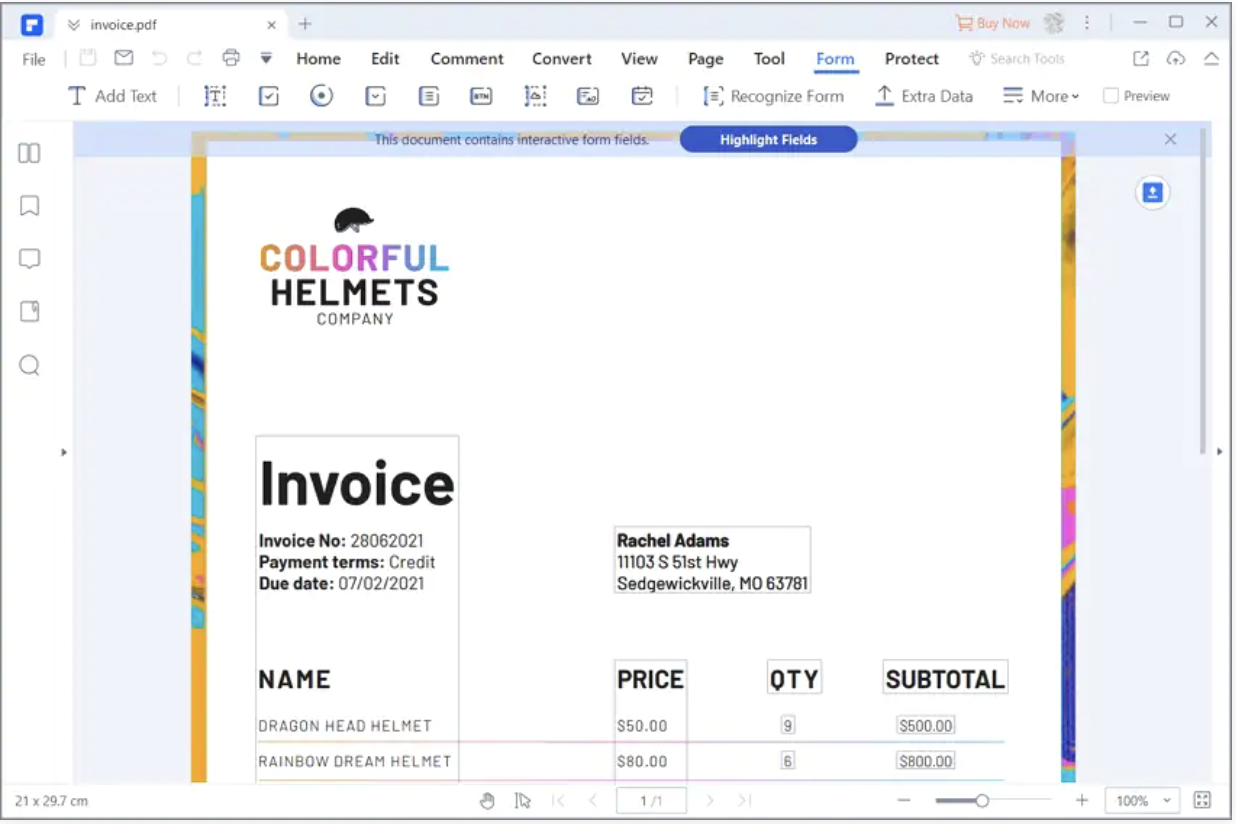Select the list box form tool
This screenshot has width=1236, height=824.
428,96
